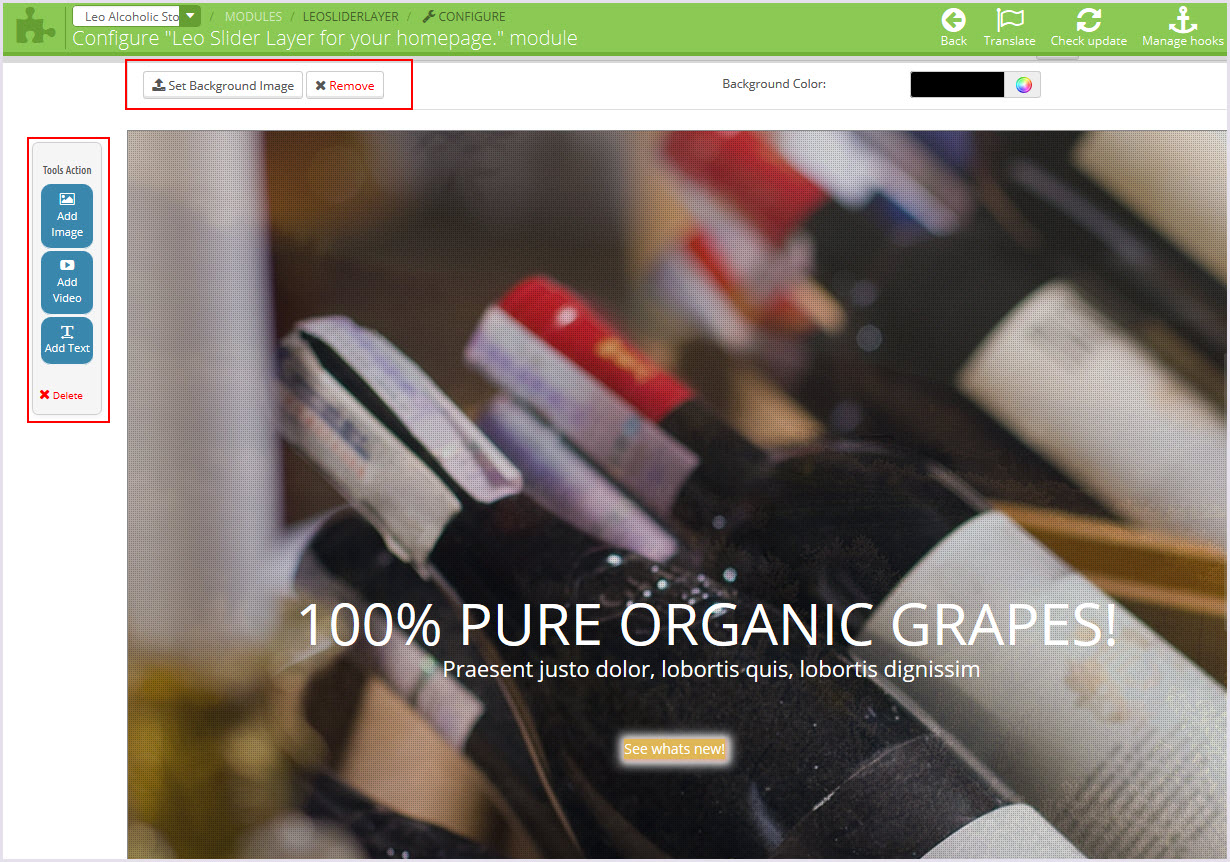This screenshot has height=862, width=1230.
Task: Click the Check update refresh icon
Action: (1088, 20)
